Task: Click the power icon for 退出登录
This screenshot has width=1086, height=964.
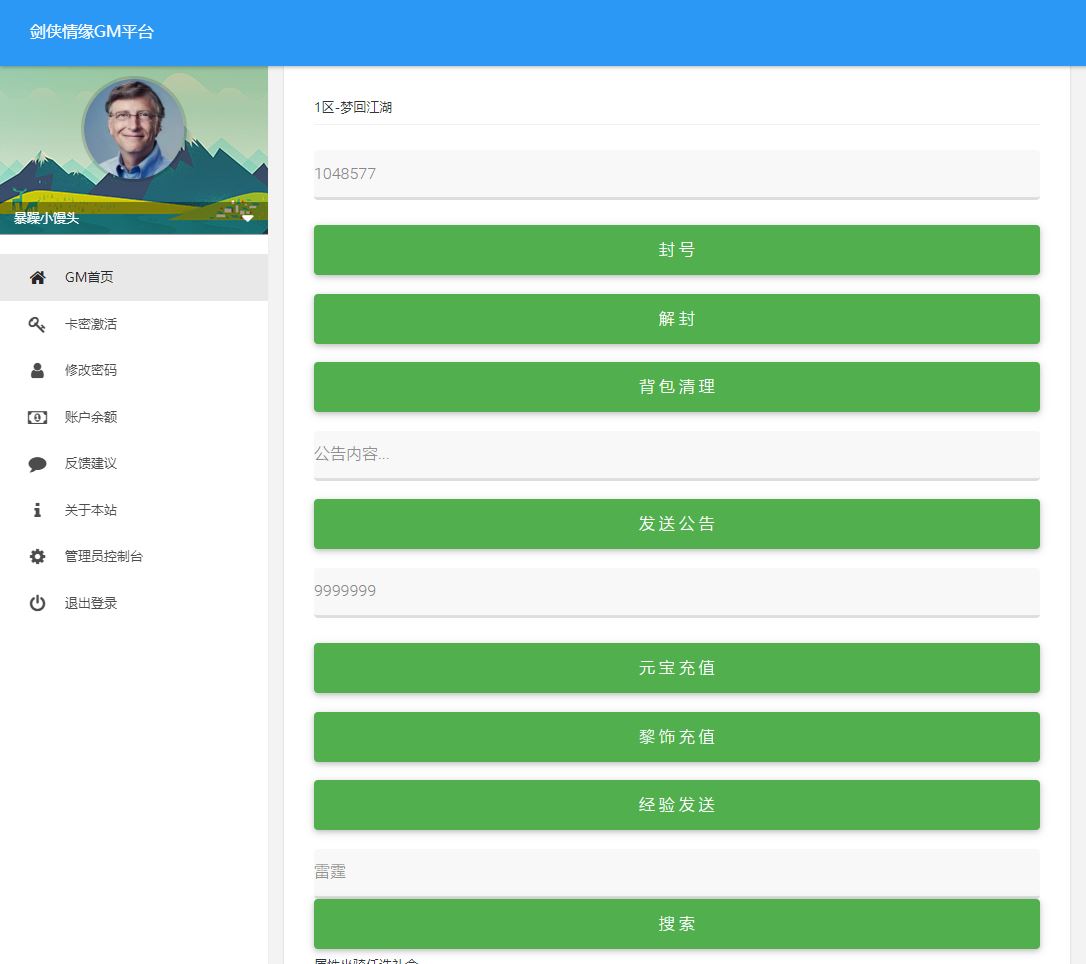Action: (37, 603)
